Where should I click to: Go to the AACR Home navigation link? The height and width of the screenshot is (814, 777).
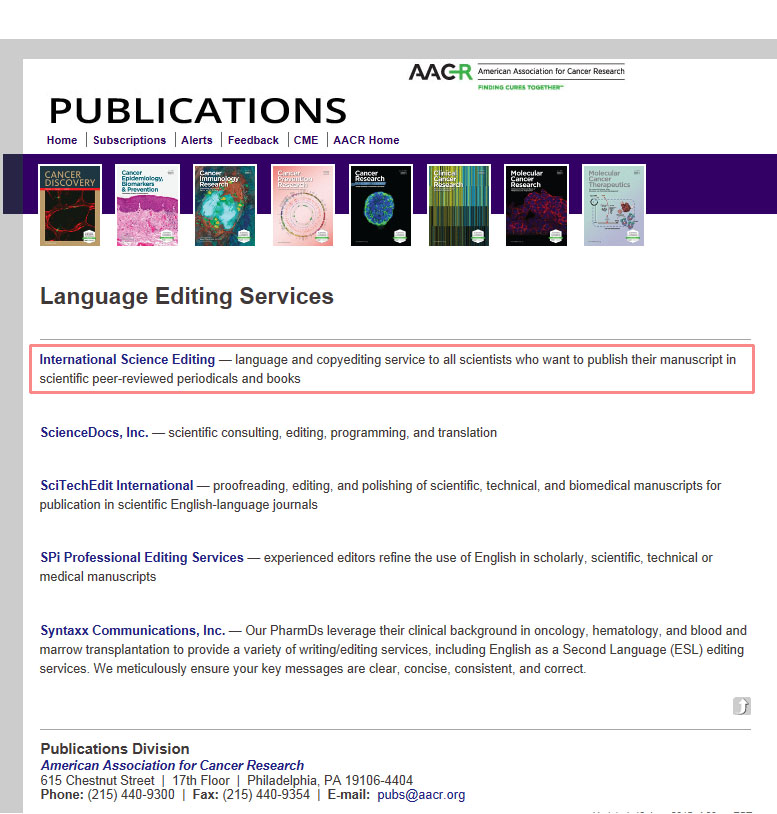point(366,140)
